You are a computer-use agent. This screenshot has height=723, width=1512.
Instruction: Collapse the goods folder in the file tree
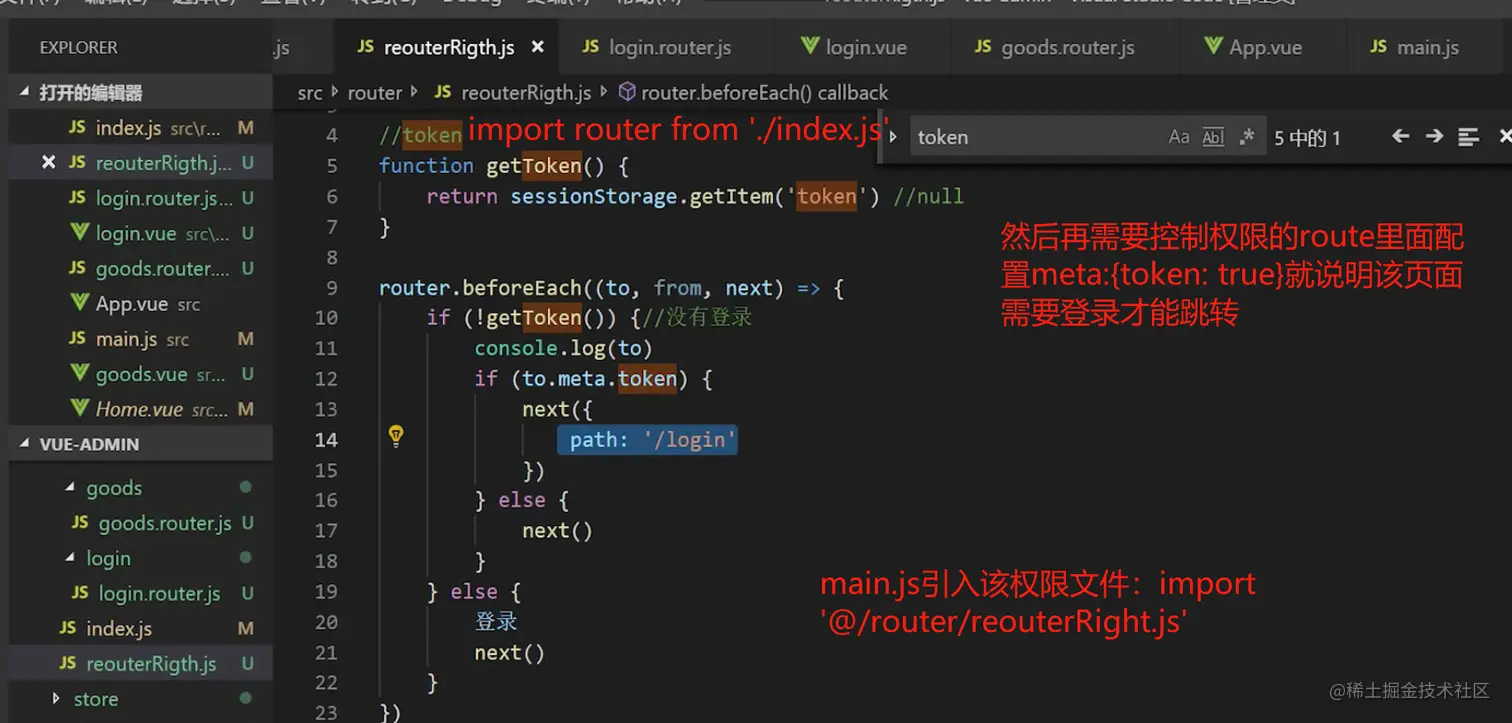(x=70, y=488)
